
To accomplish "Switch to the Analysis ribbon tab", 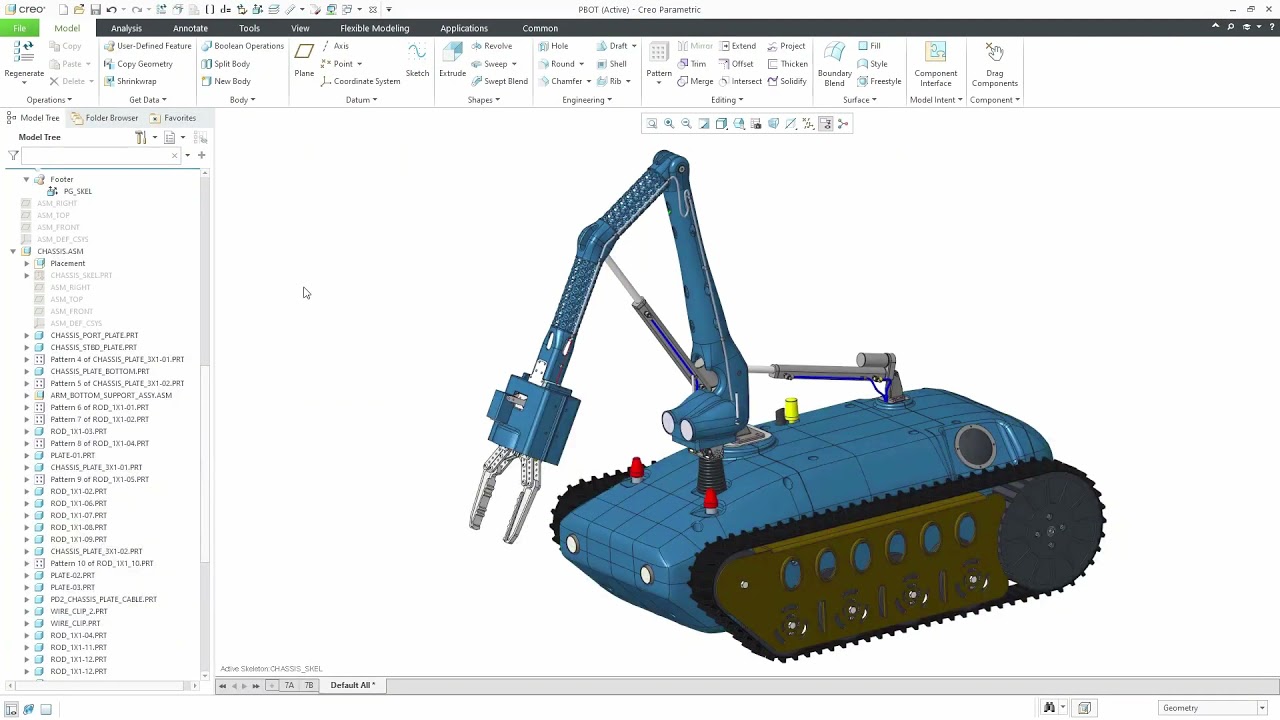I will (126, 28).
